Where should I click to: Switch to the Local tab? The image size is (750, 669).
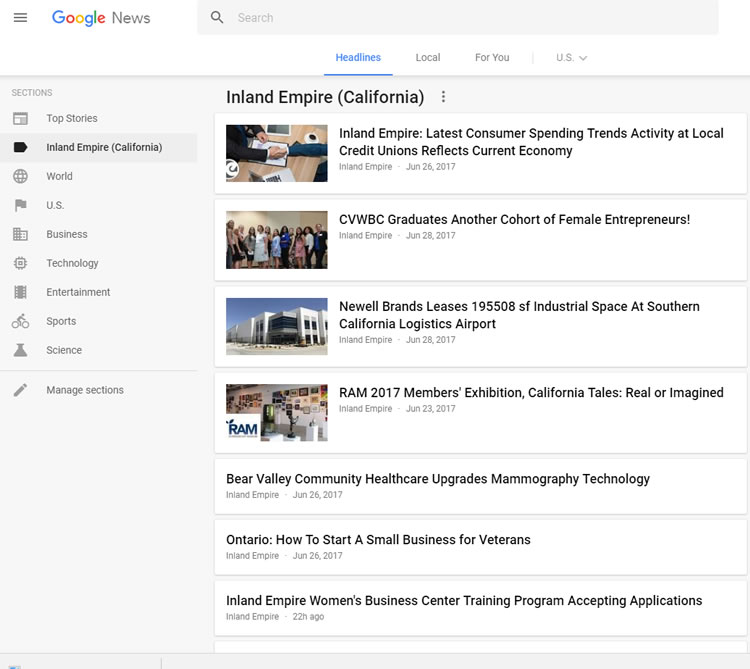428,57
